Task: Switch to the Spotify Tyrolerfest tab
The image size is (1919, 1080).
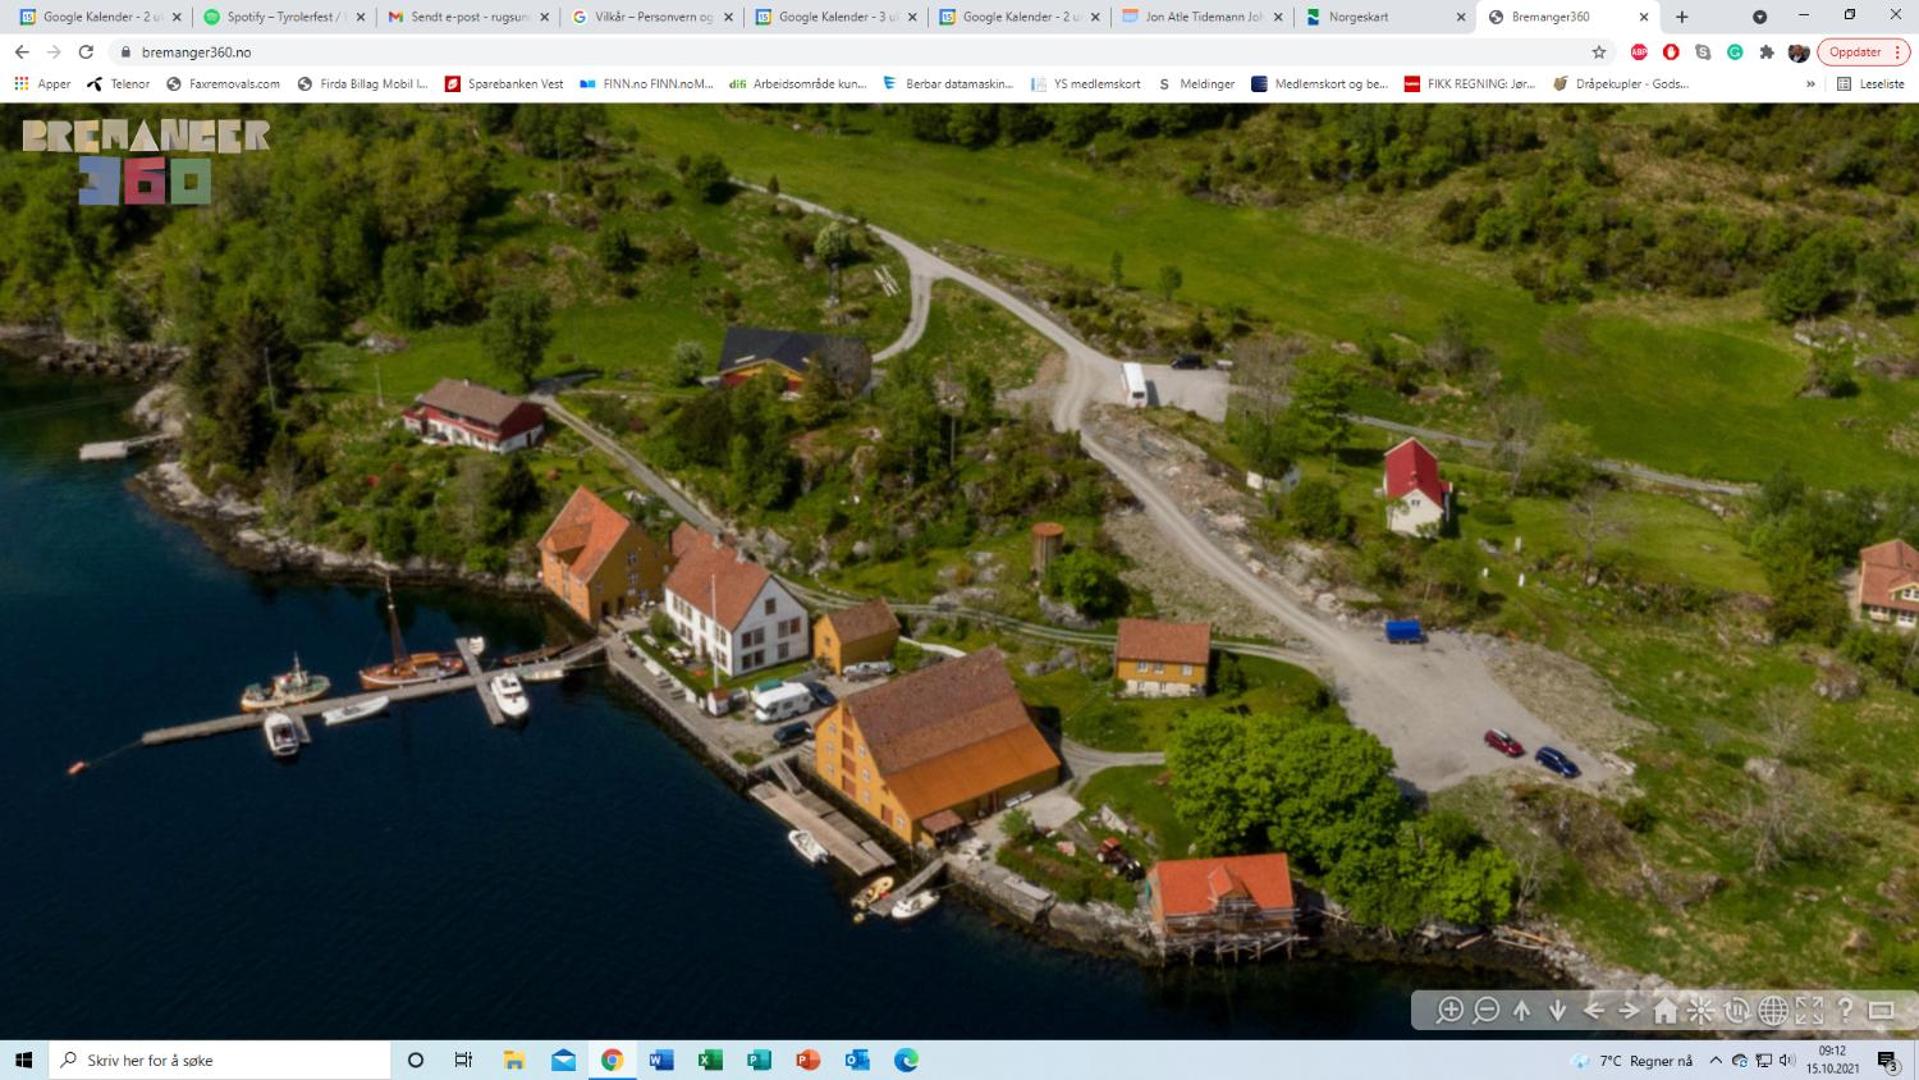Action: [x=284, y=17]
